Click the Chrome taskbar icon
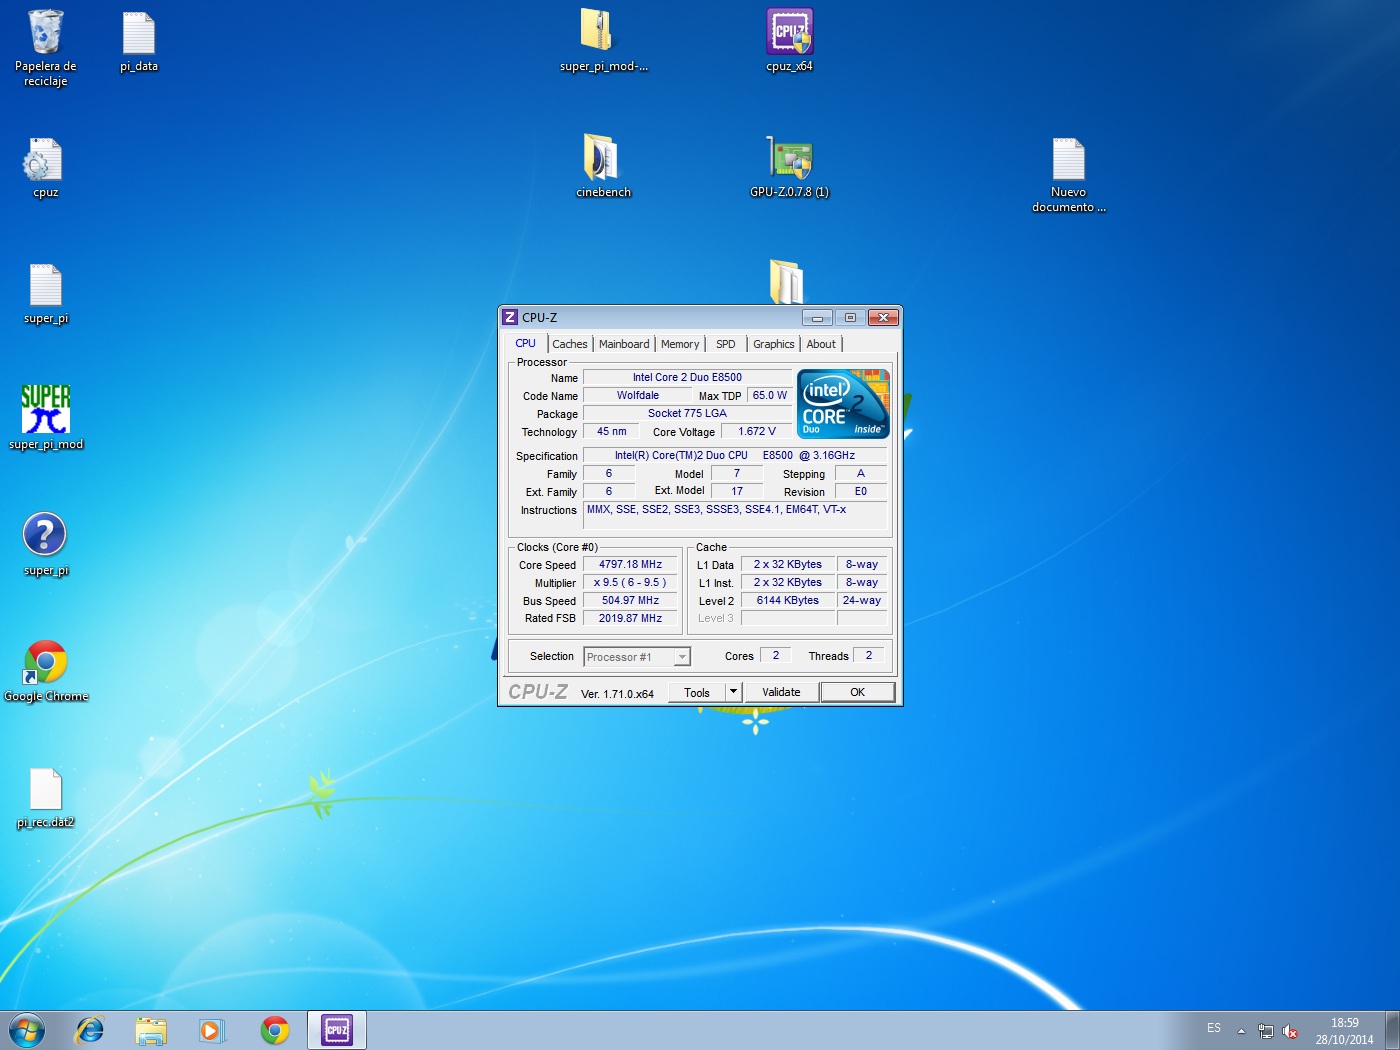The width and height of the screenshot is (1400, 1050). pyautogui.click(x=274, y=1030)
